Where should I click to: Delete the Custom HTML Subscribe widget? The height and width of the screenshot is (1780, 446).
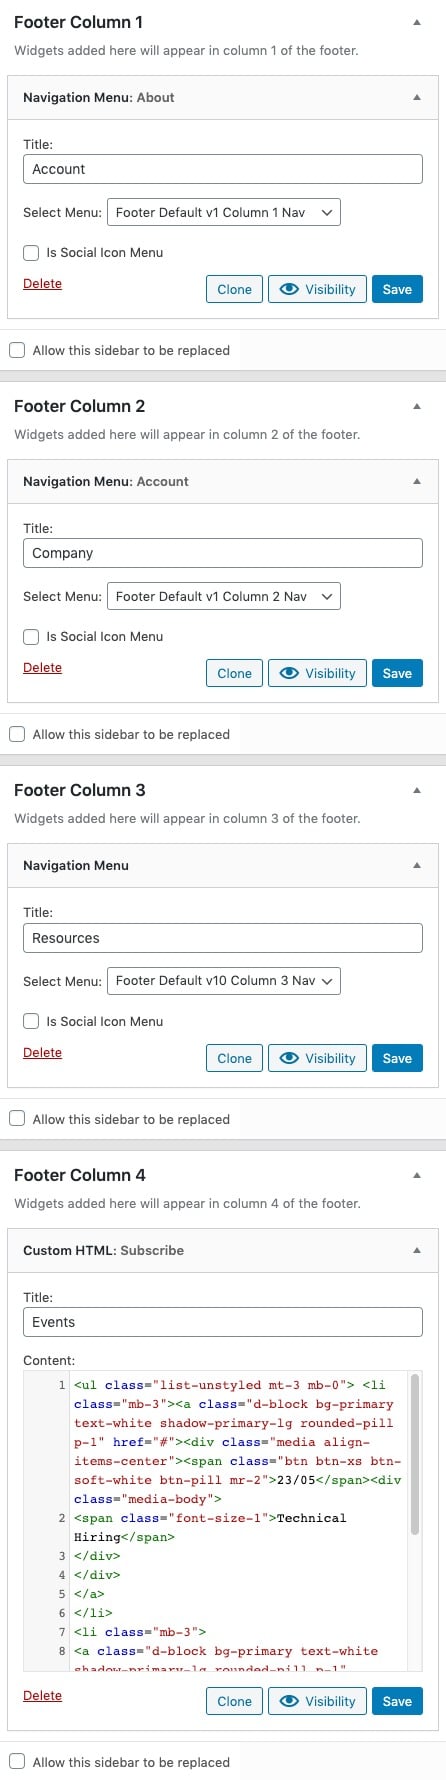42,1695
